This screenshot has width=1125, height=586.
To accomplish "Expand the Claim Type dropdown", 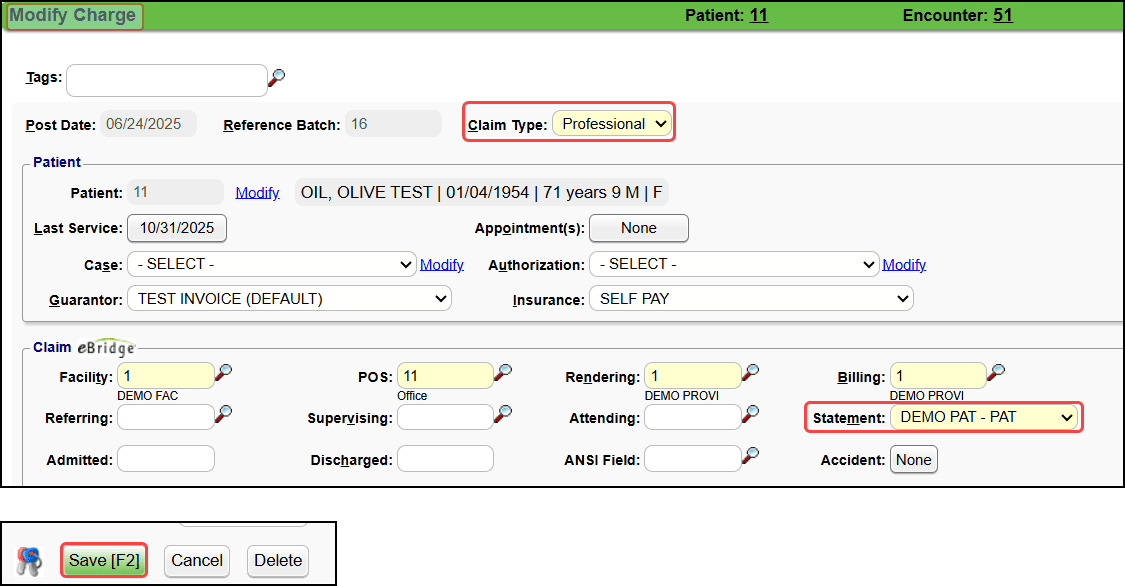I will 611,124.
